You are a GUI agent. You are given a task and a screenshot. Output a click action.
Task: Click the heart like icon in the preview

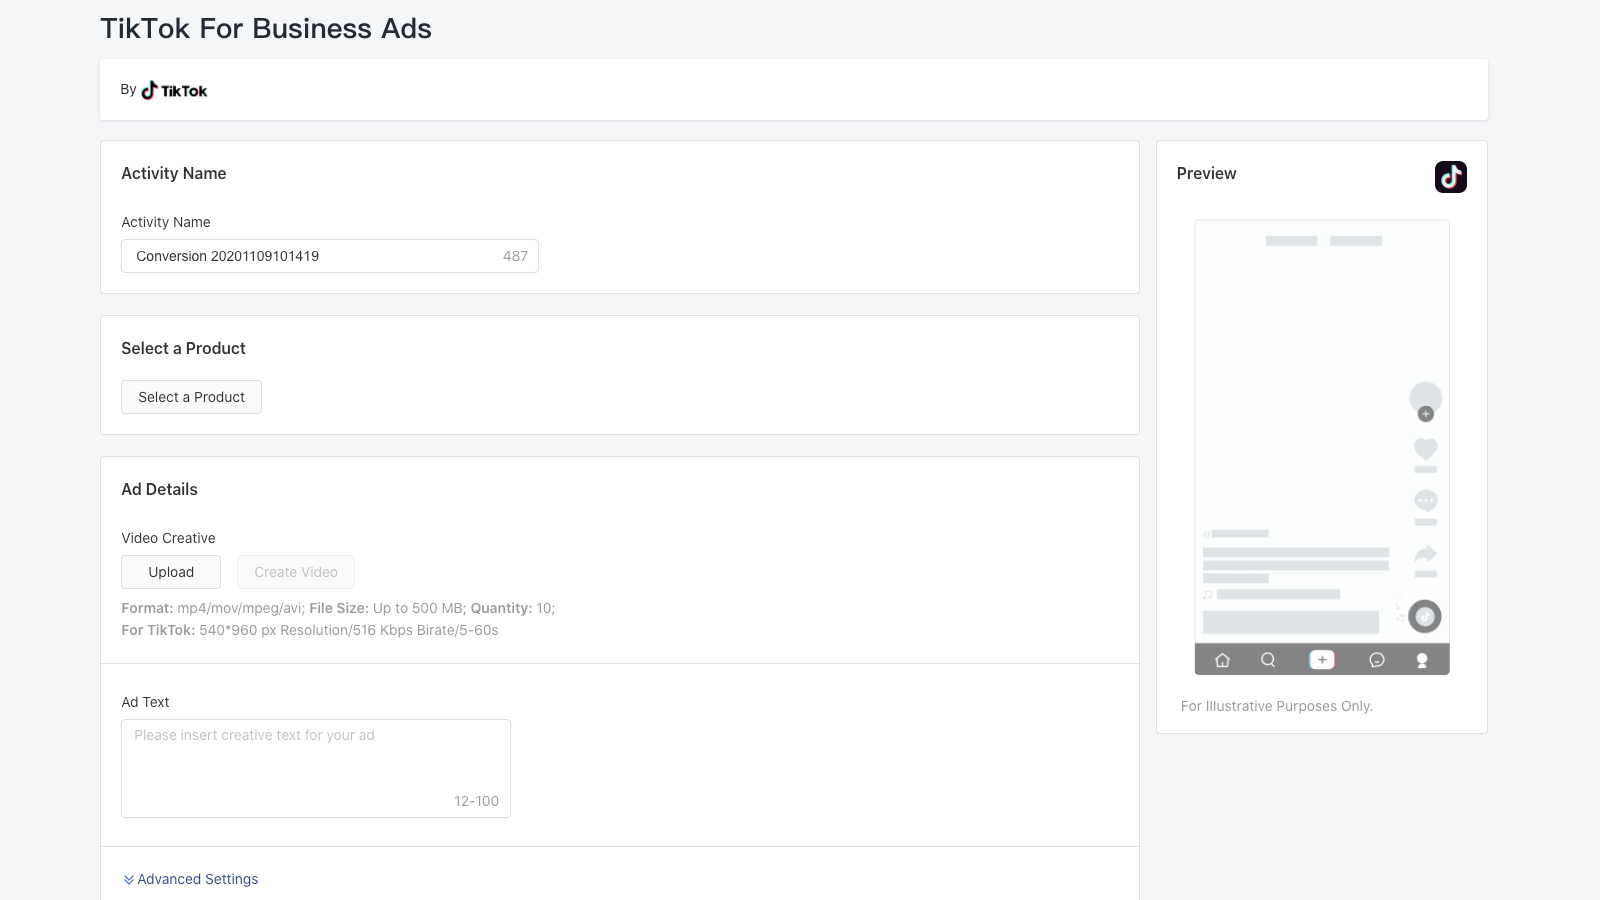[1426, 449]
